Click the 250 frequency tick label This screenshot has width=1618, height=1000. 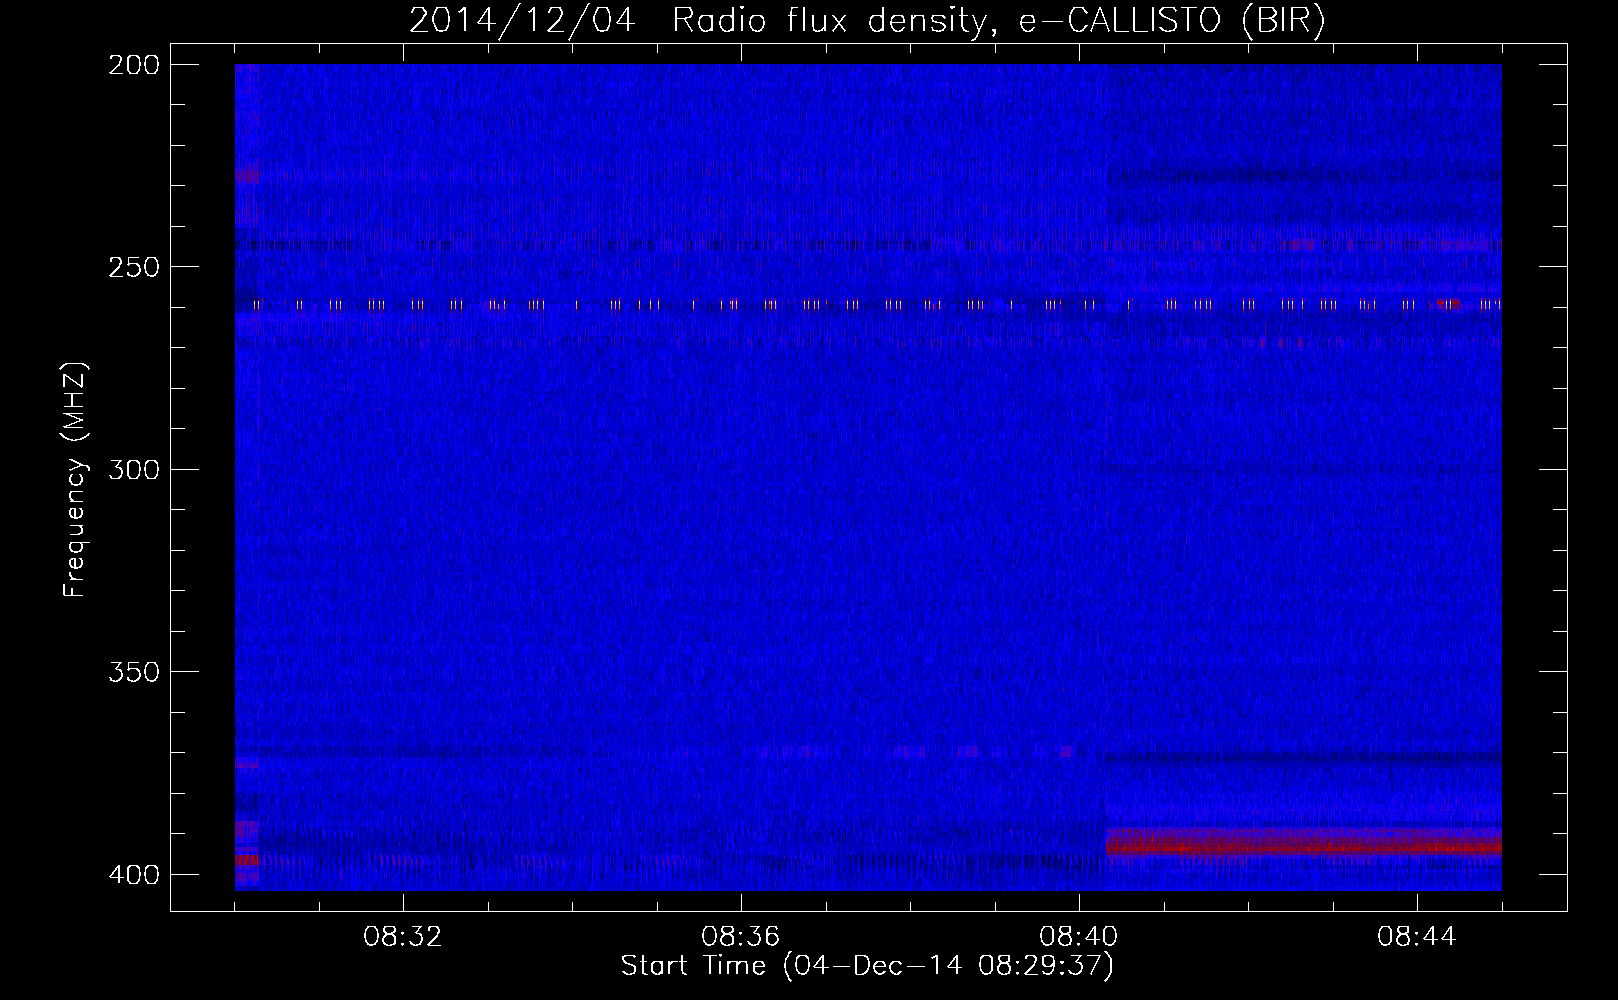pos(133,267)
